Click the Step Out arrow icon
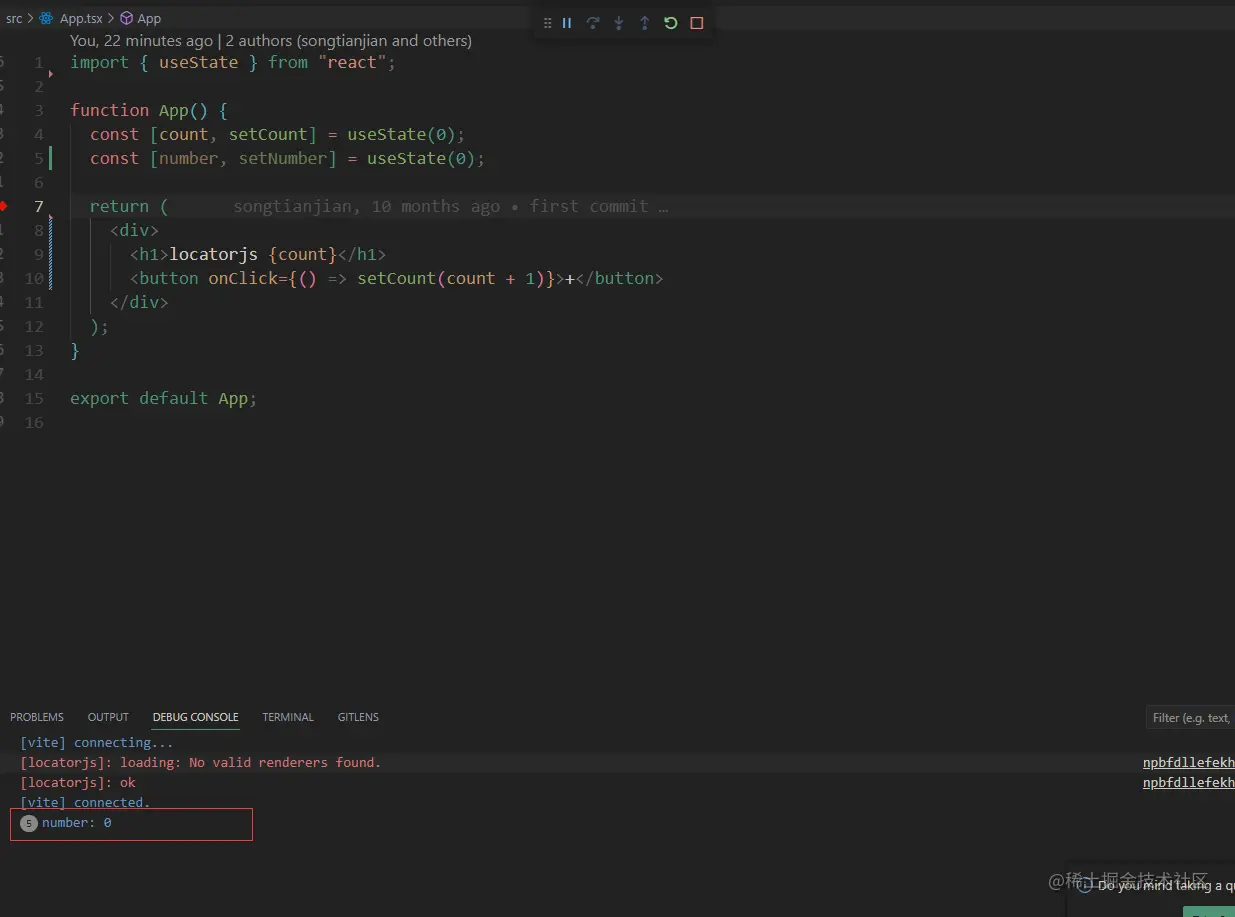Image resolution: width=1235 pixels, height=917 pixels. (x=645, y=23)
